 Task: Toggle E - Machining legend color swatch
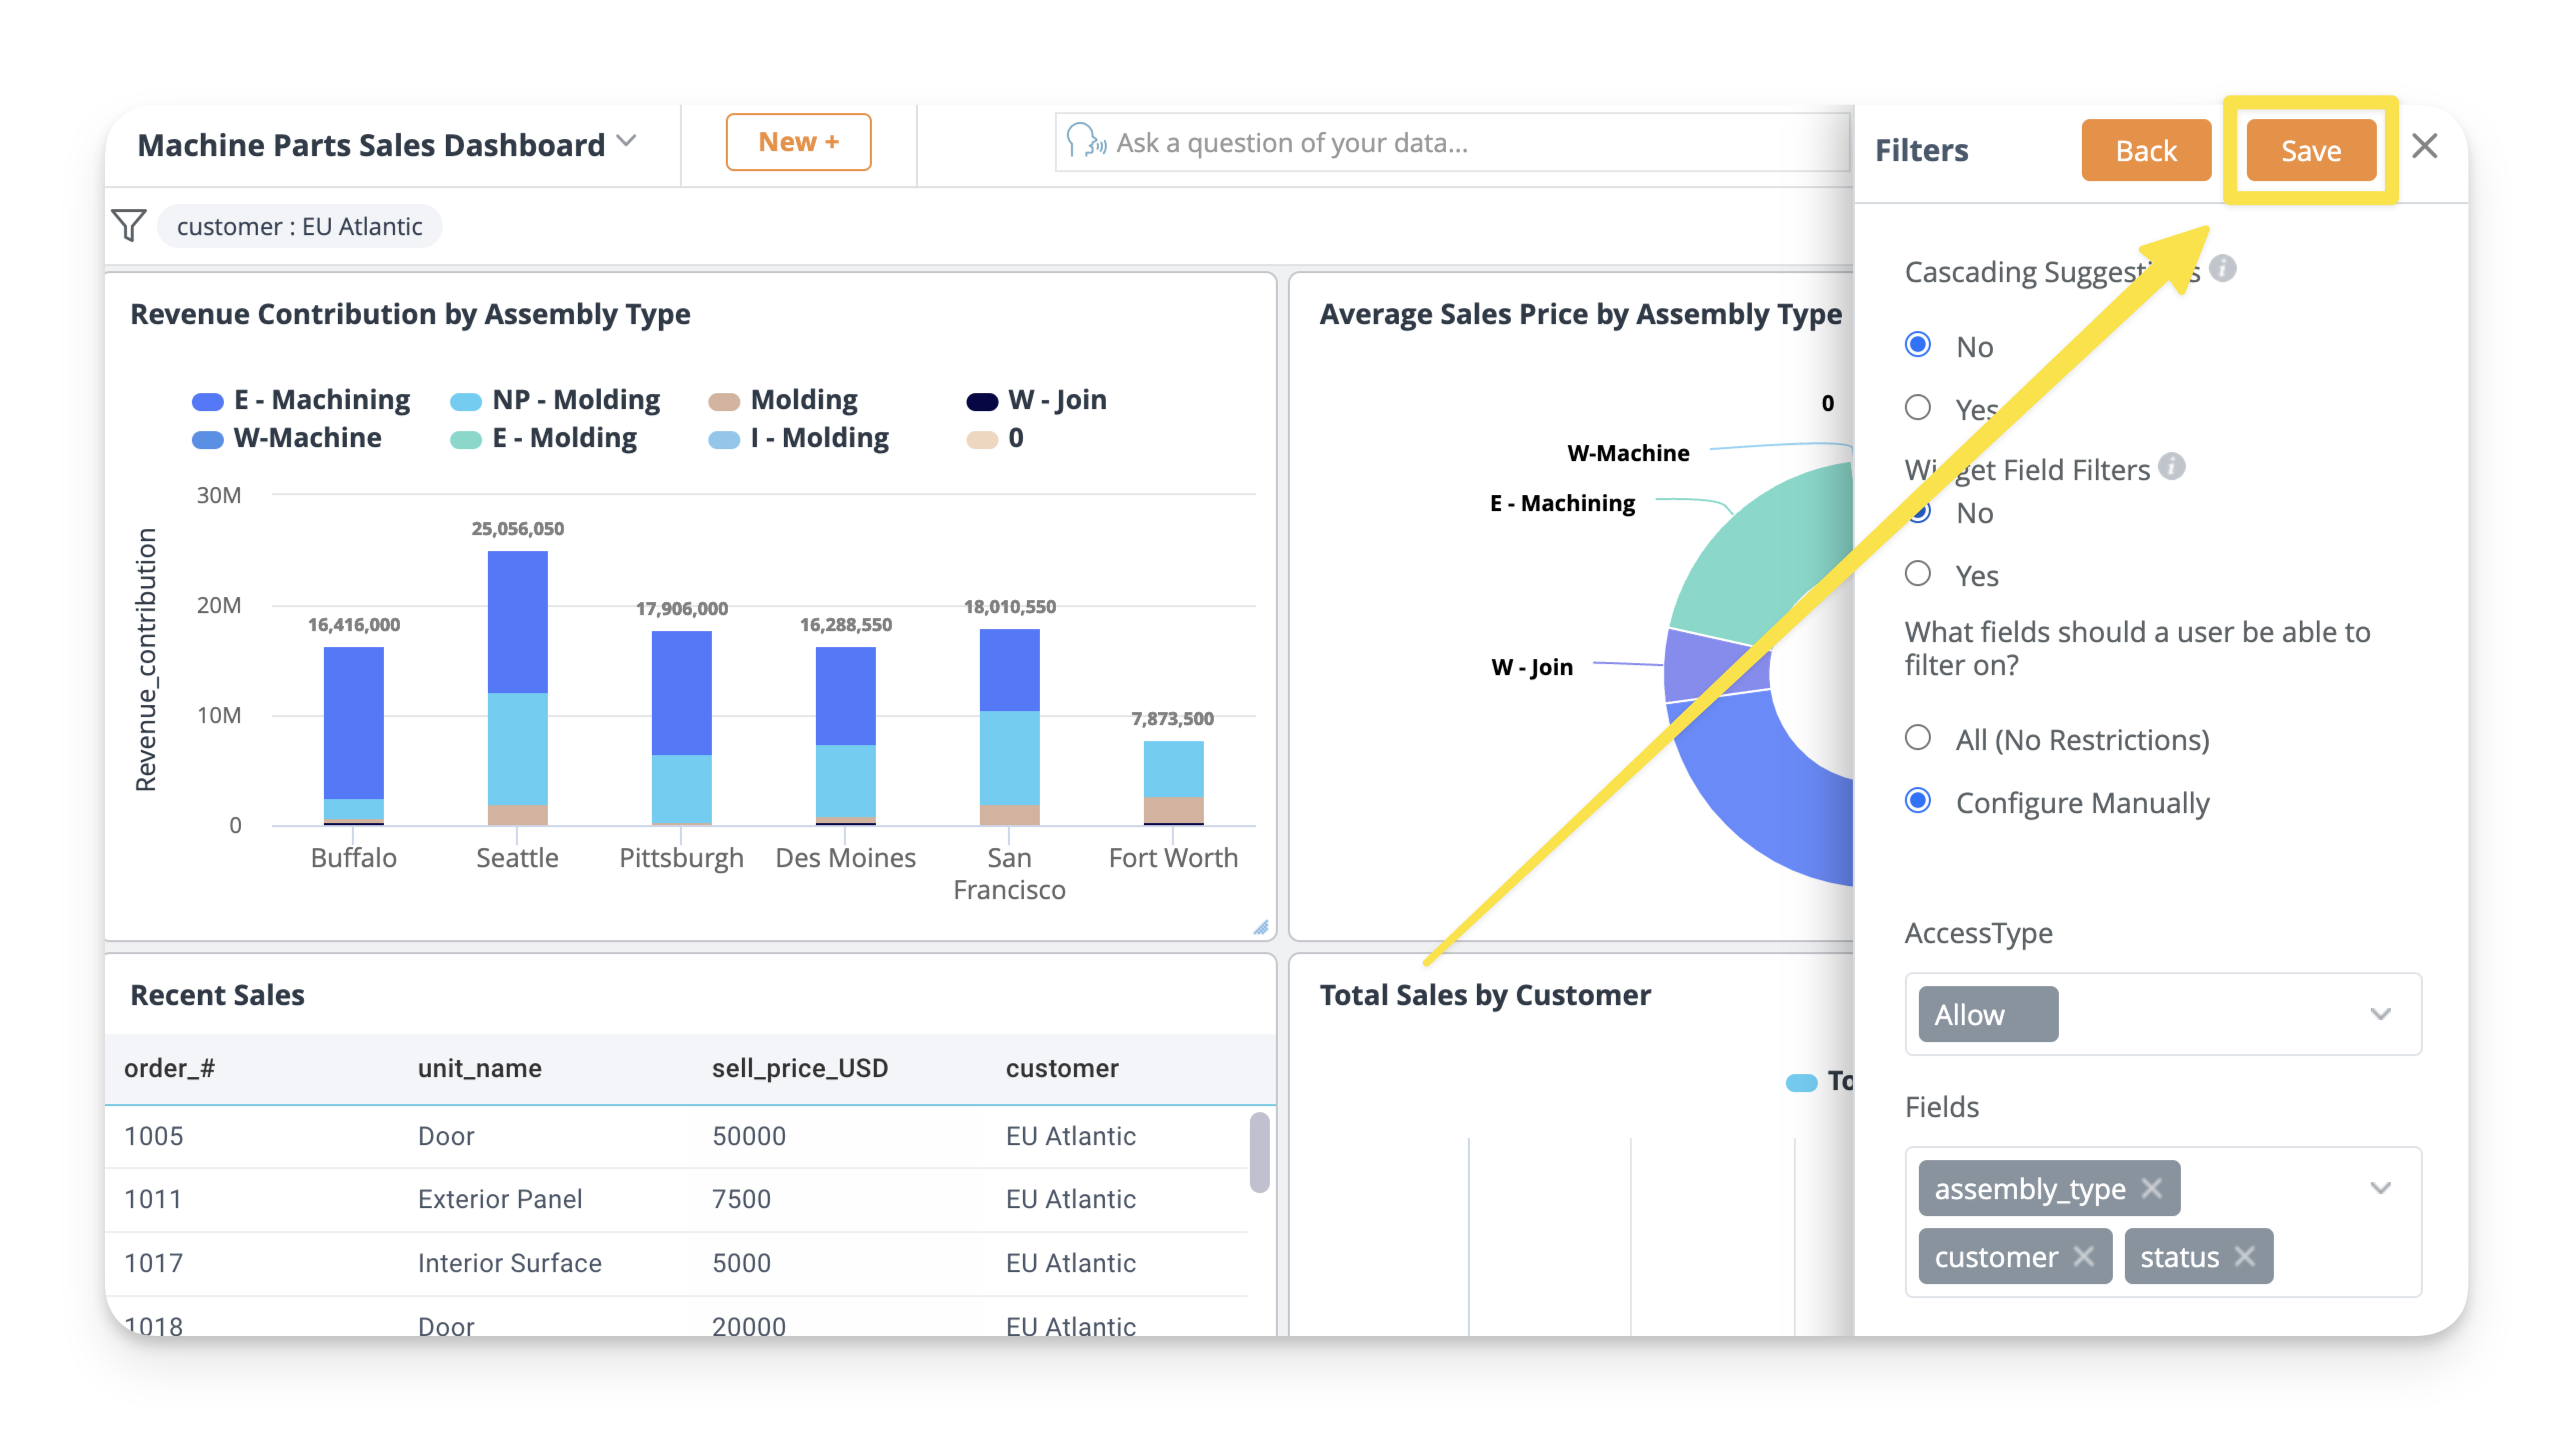pyautogui.click(x=208, y=401)
